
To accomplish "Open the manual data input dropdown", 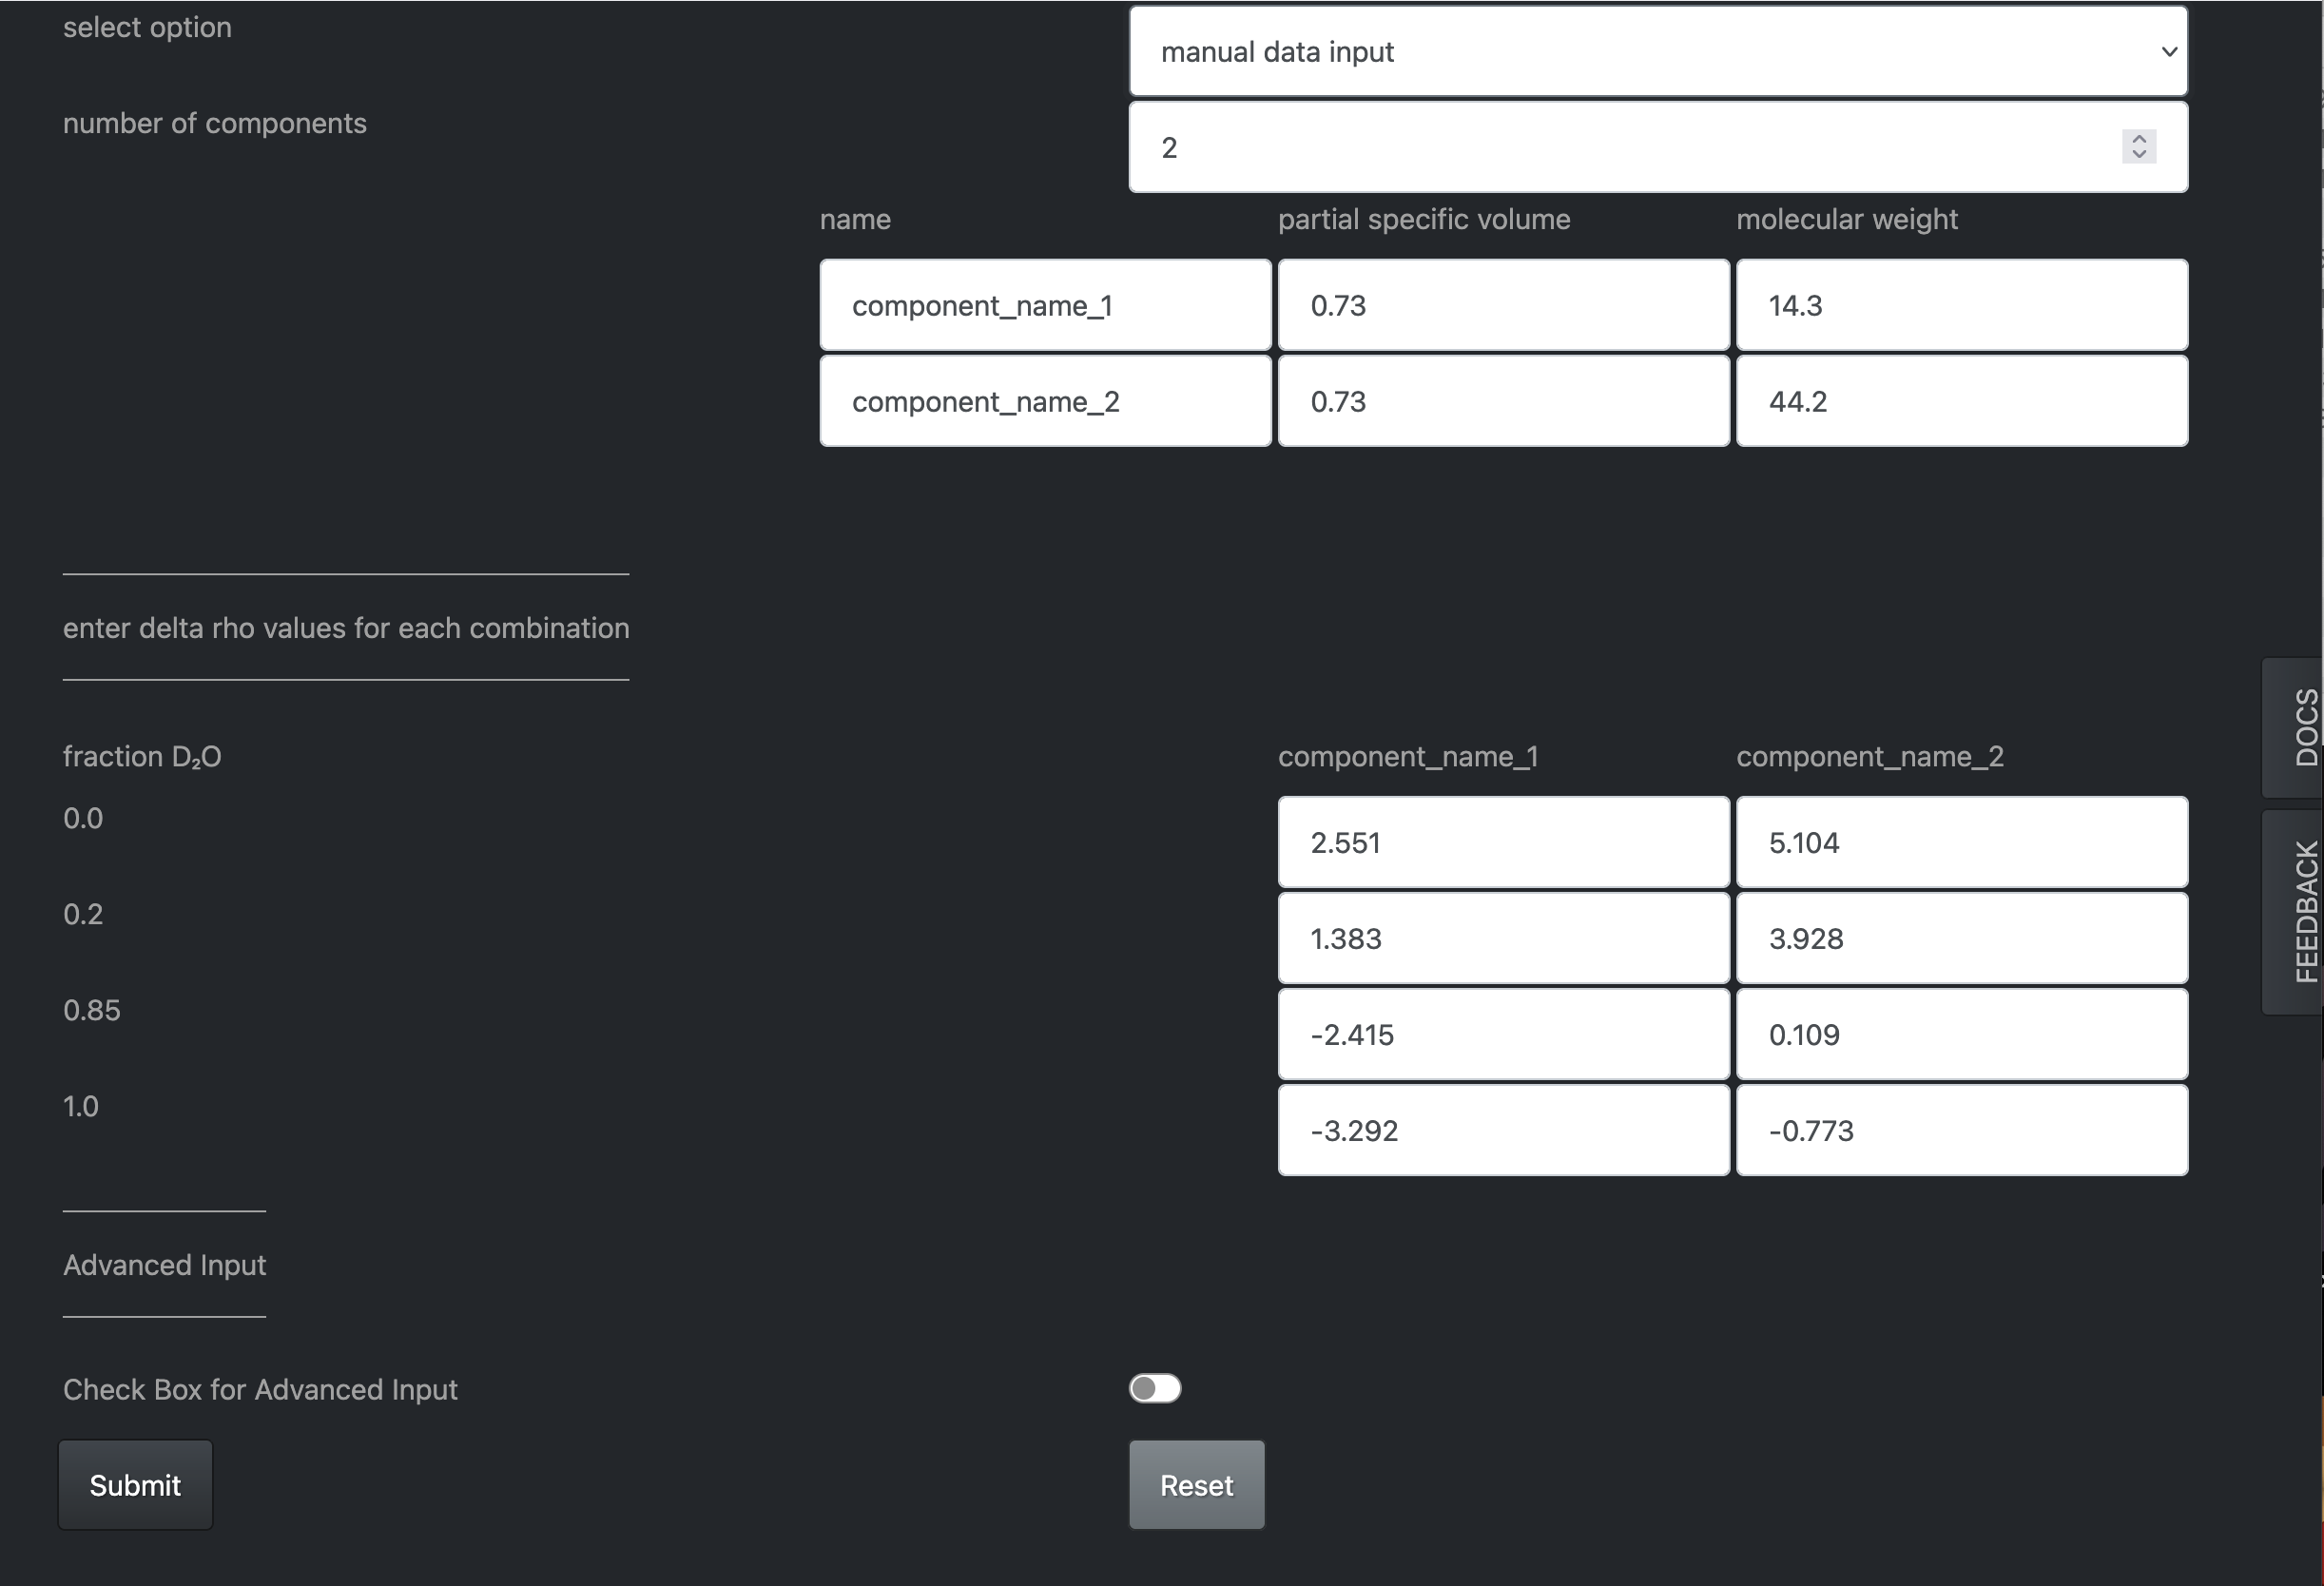I will click(1658, 52).
